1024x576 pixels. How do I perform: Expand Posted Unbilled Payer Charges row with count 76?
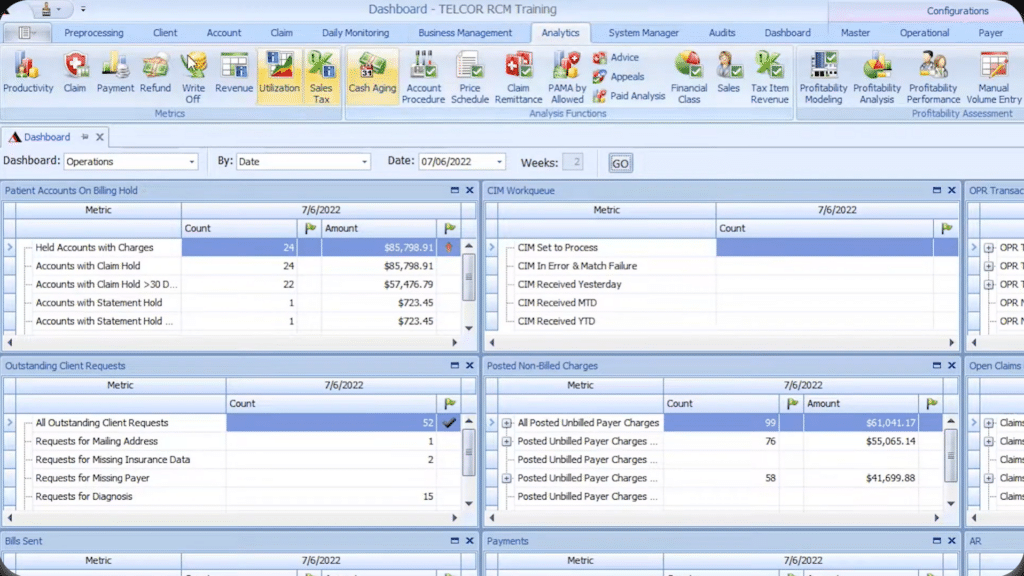pos(507,441)
